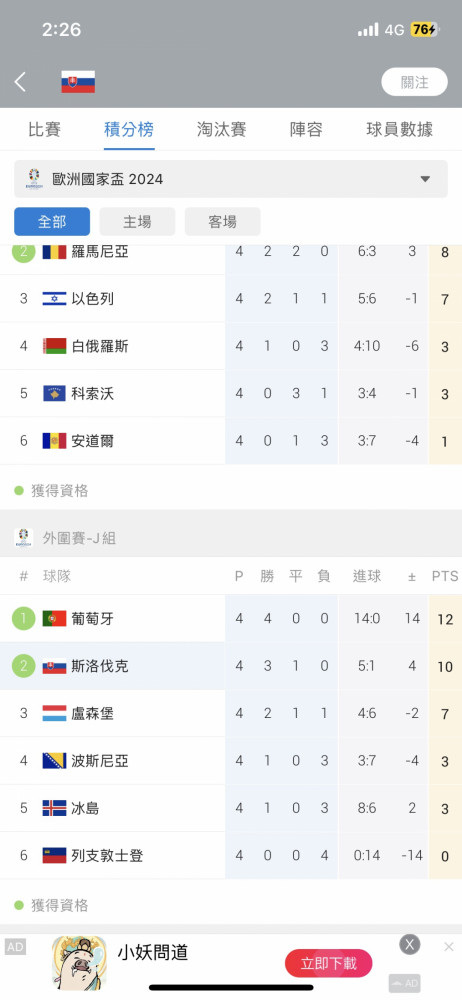The width and height of the screenshot is (462, 1000).
Task: Select the 全部 filter
Action: point(52,221)
